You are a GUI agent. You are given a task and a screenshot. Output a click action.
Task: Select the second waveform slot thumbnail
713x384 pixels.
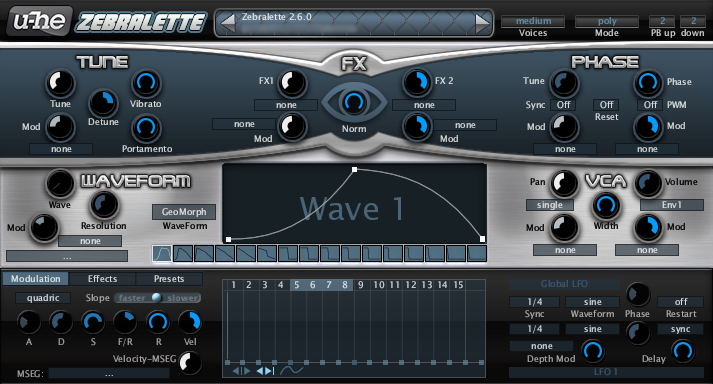183,253
